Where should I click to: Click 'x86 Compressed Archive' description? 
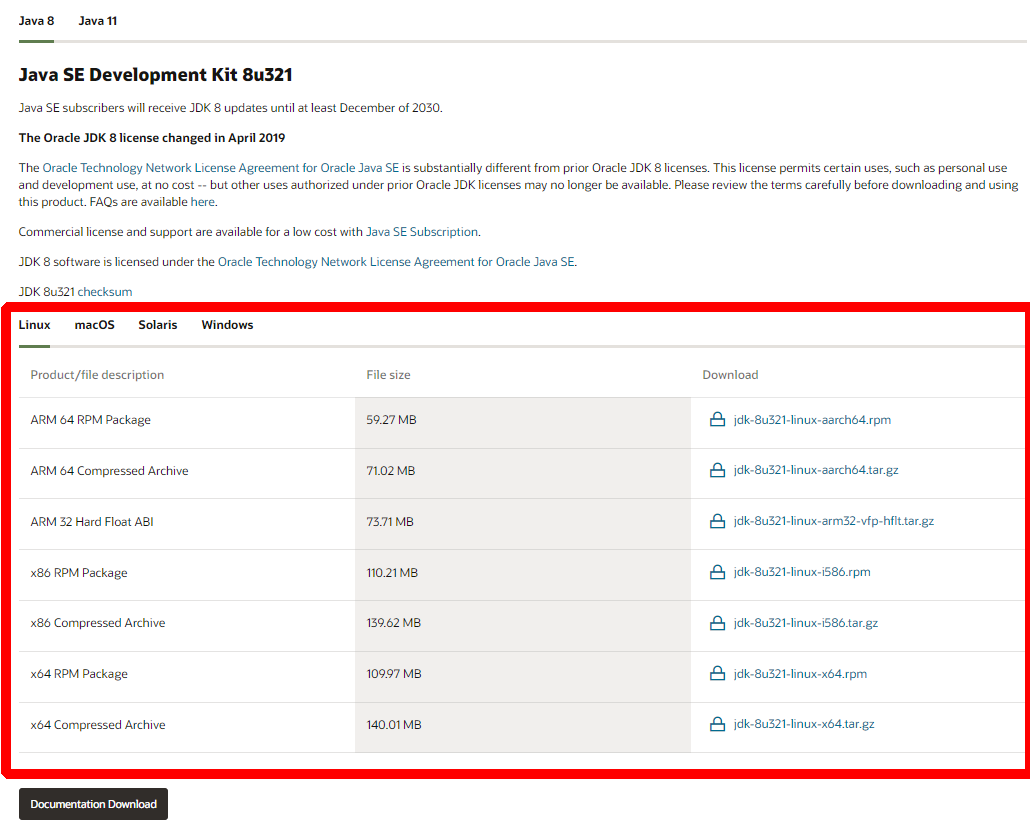click(x=98, y=623)
